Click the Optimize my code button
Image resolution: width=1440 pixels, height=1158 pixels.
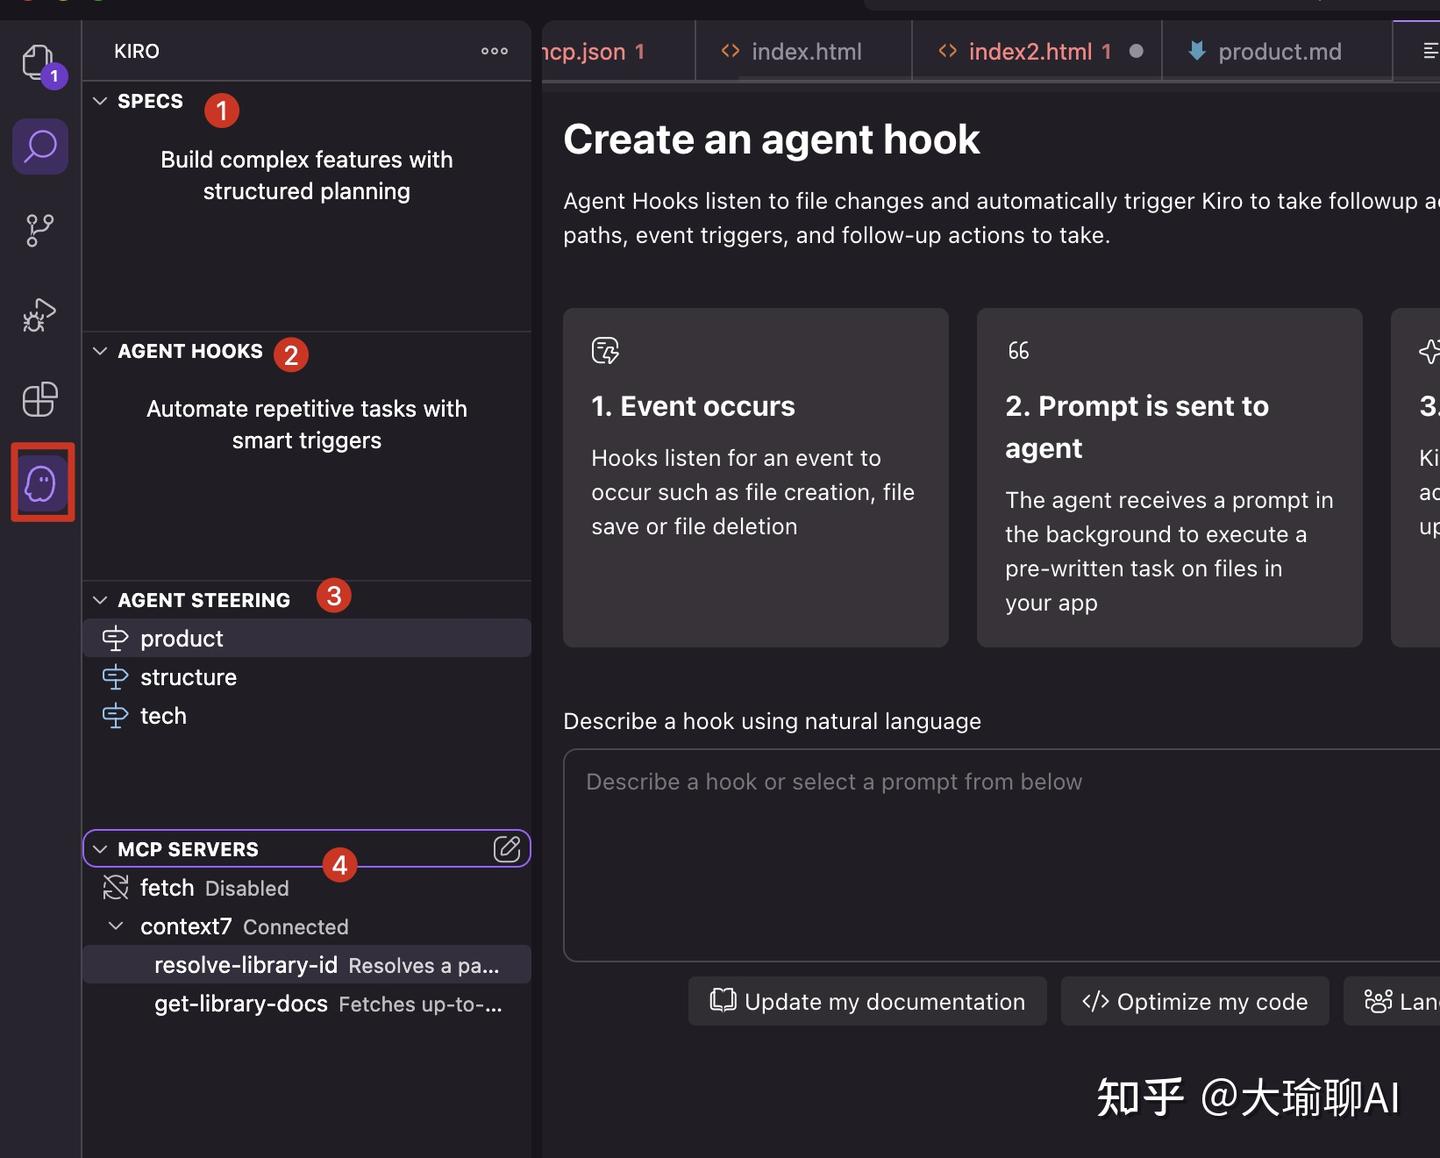click(x=1195, y=1002)
